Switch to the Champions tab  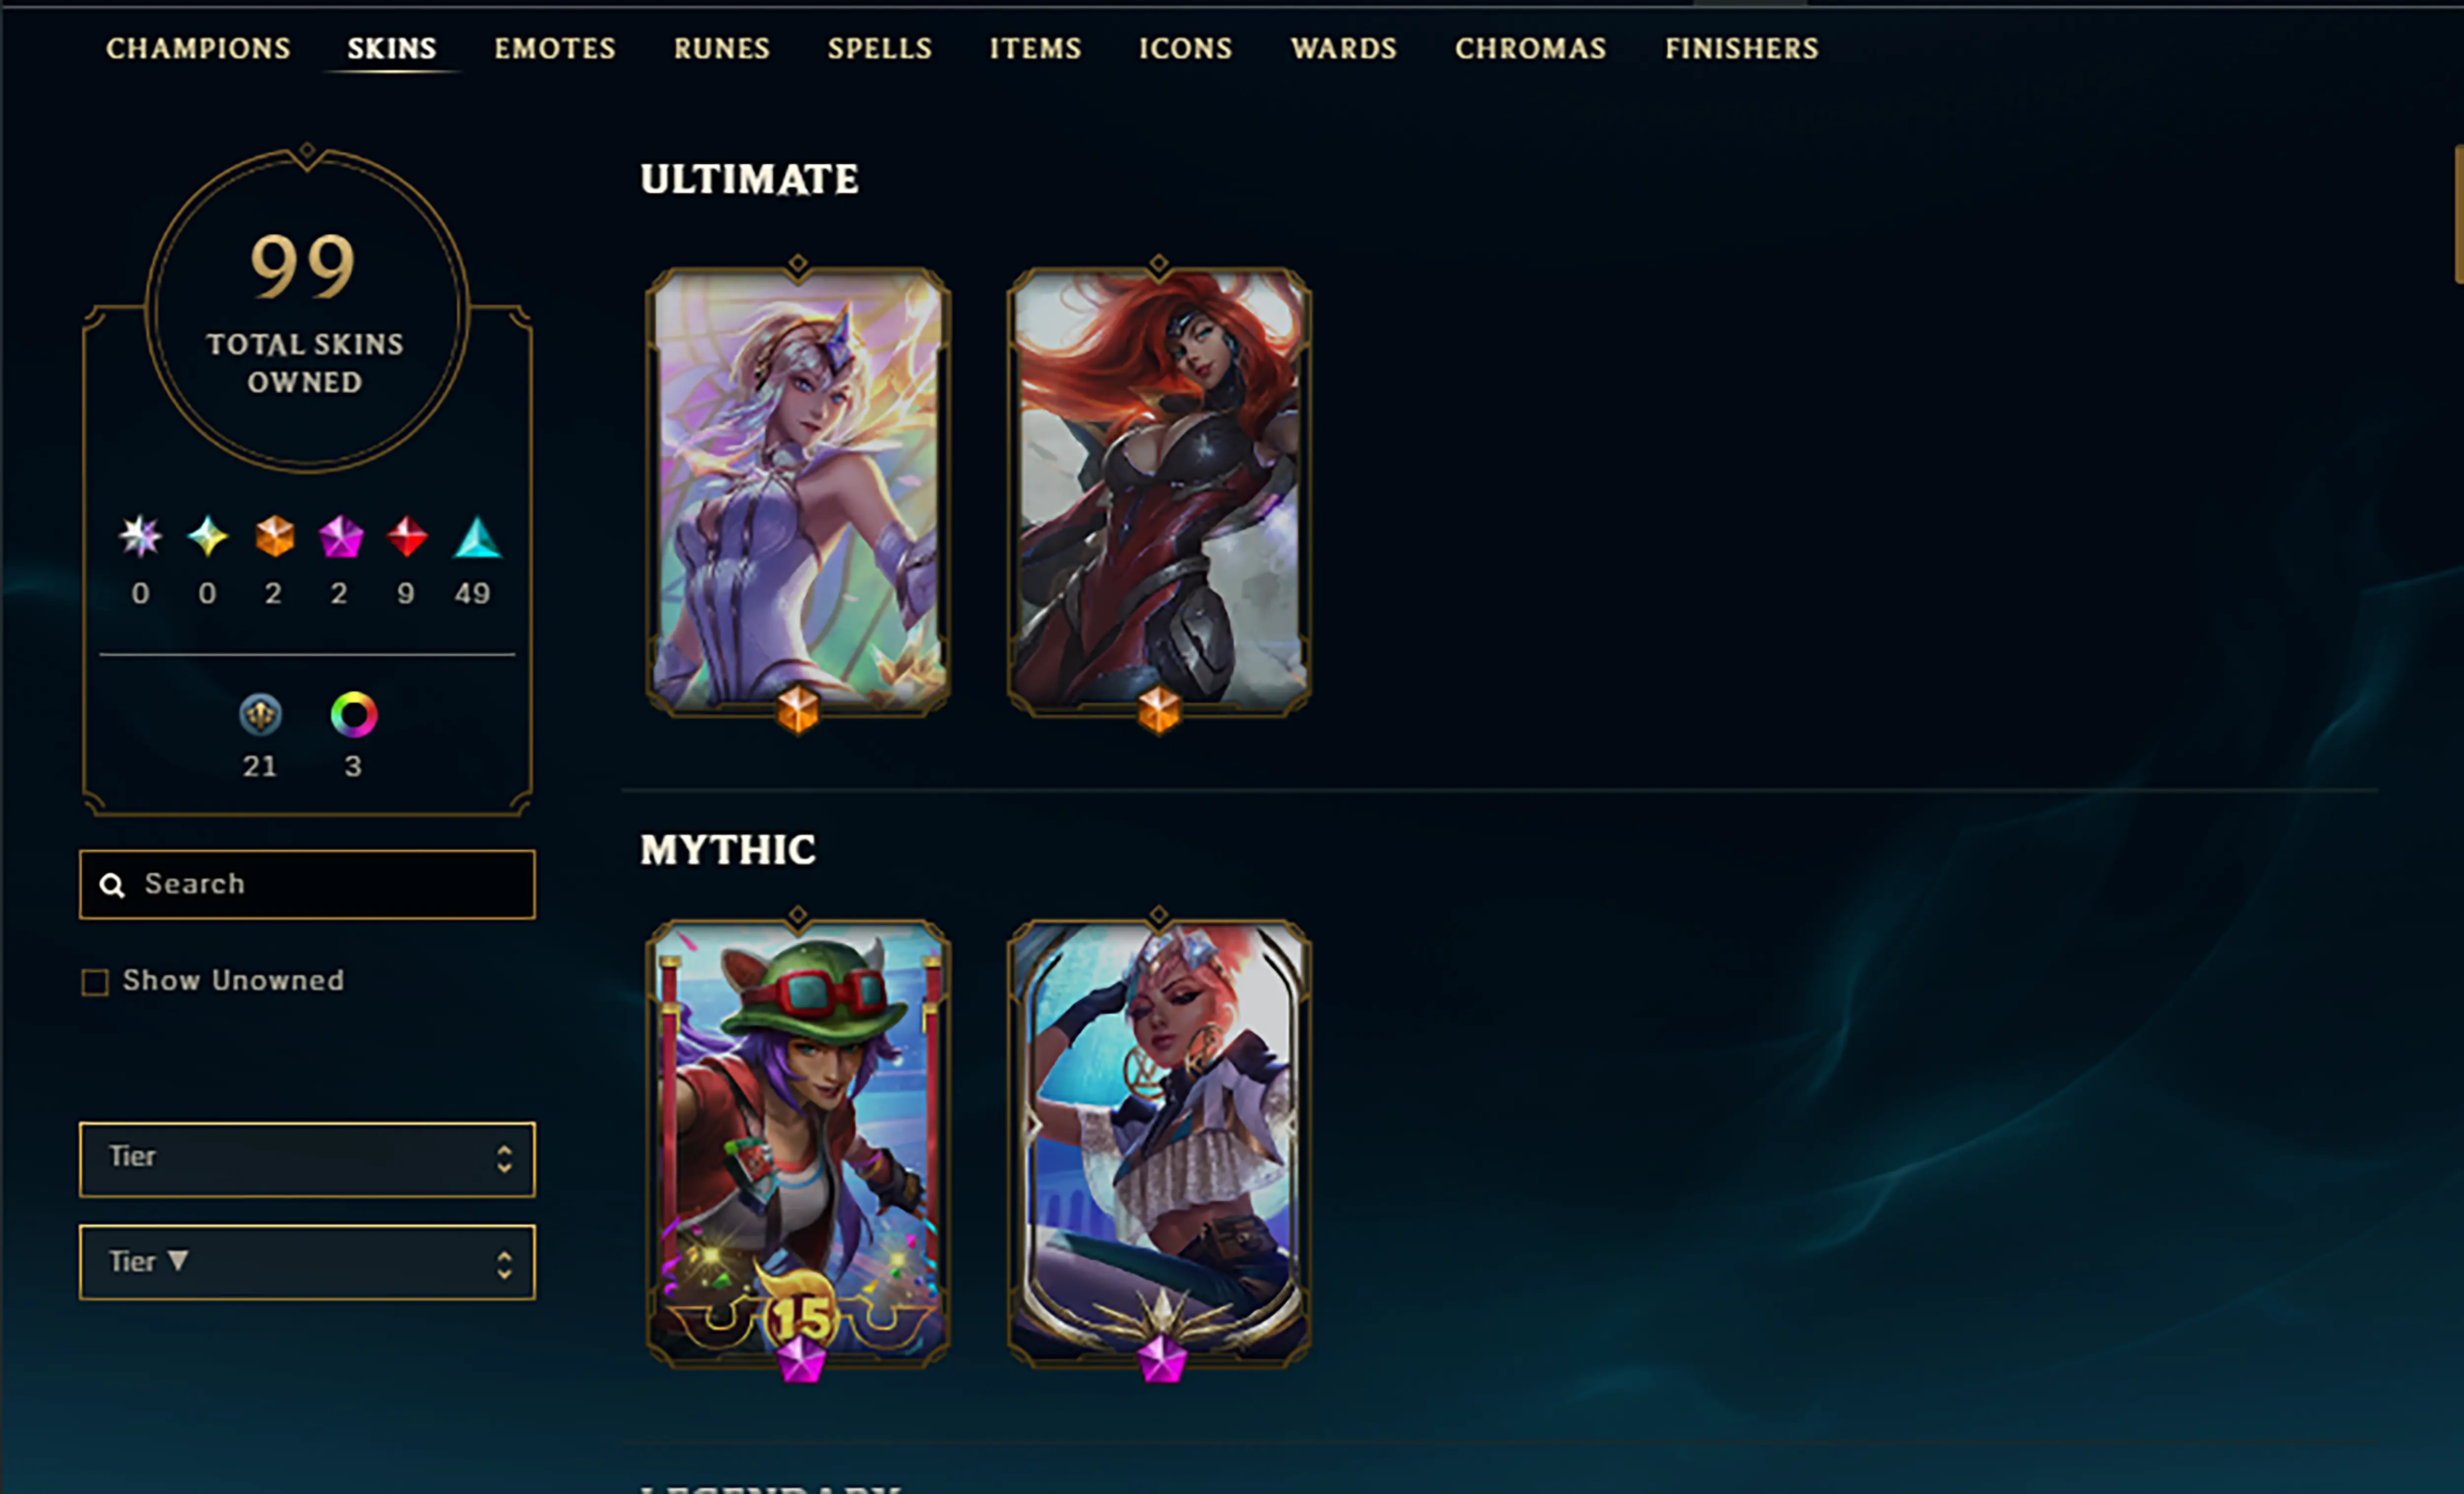point(198,48)
